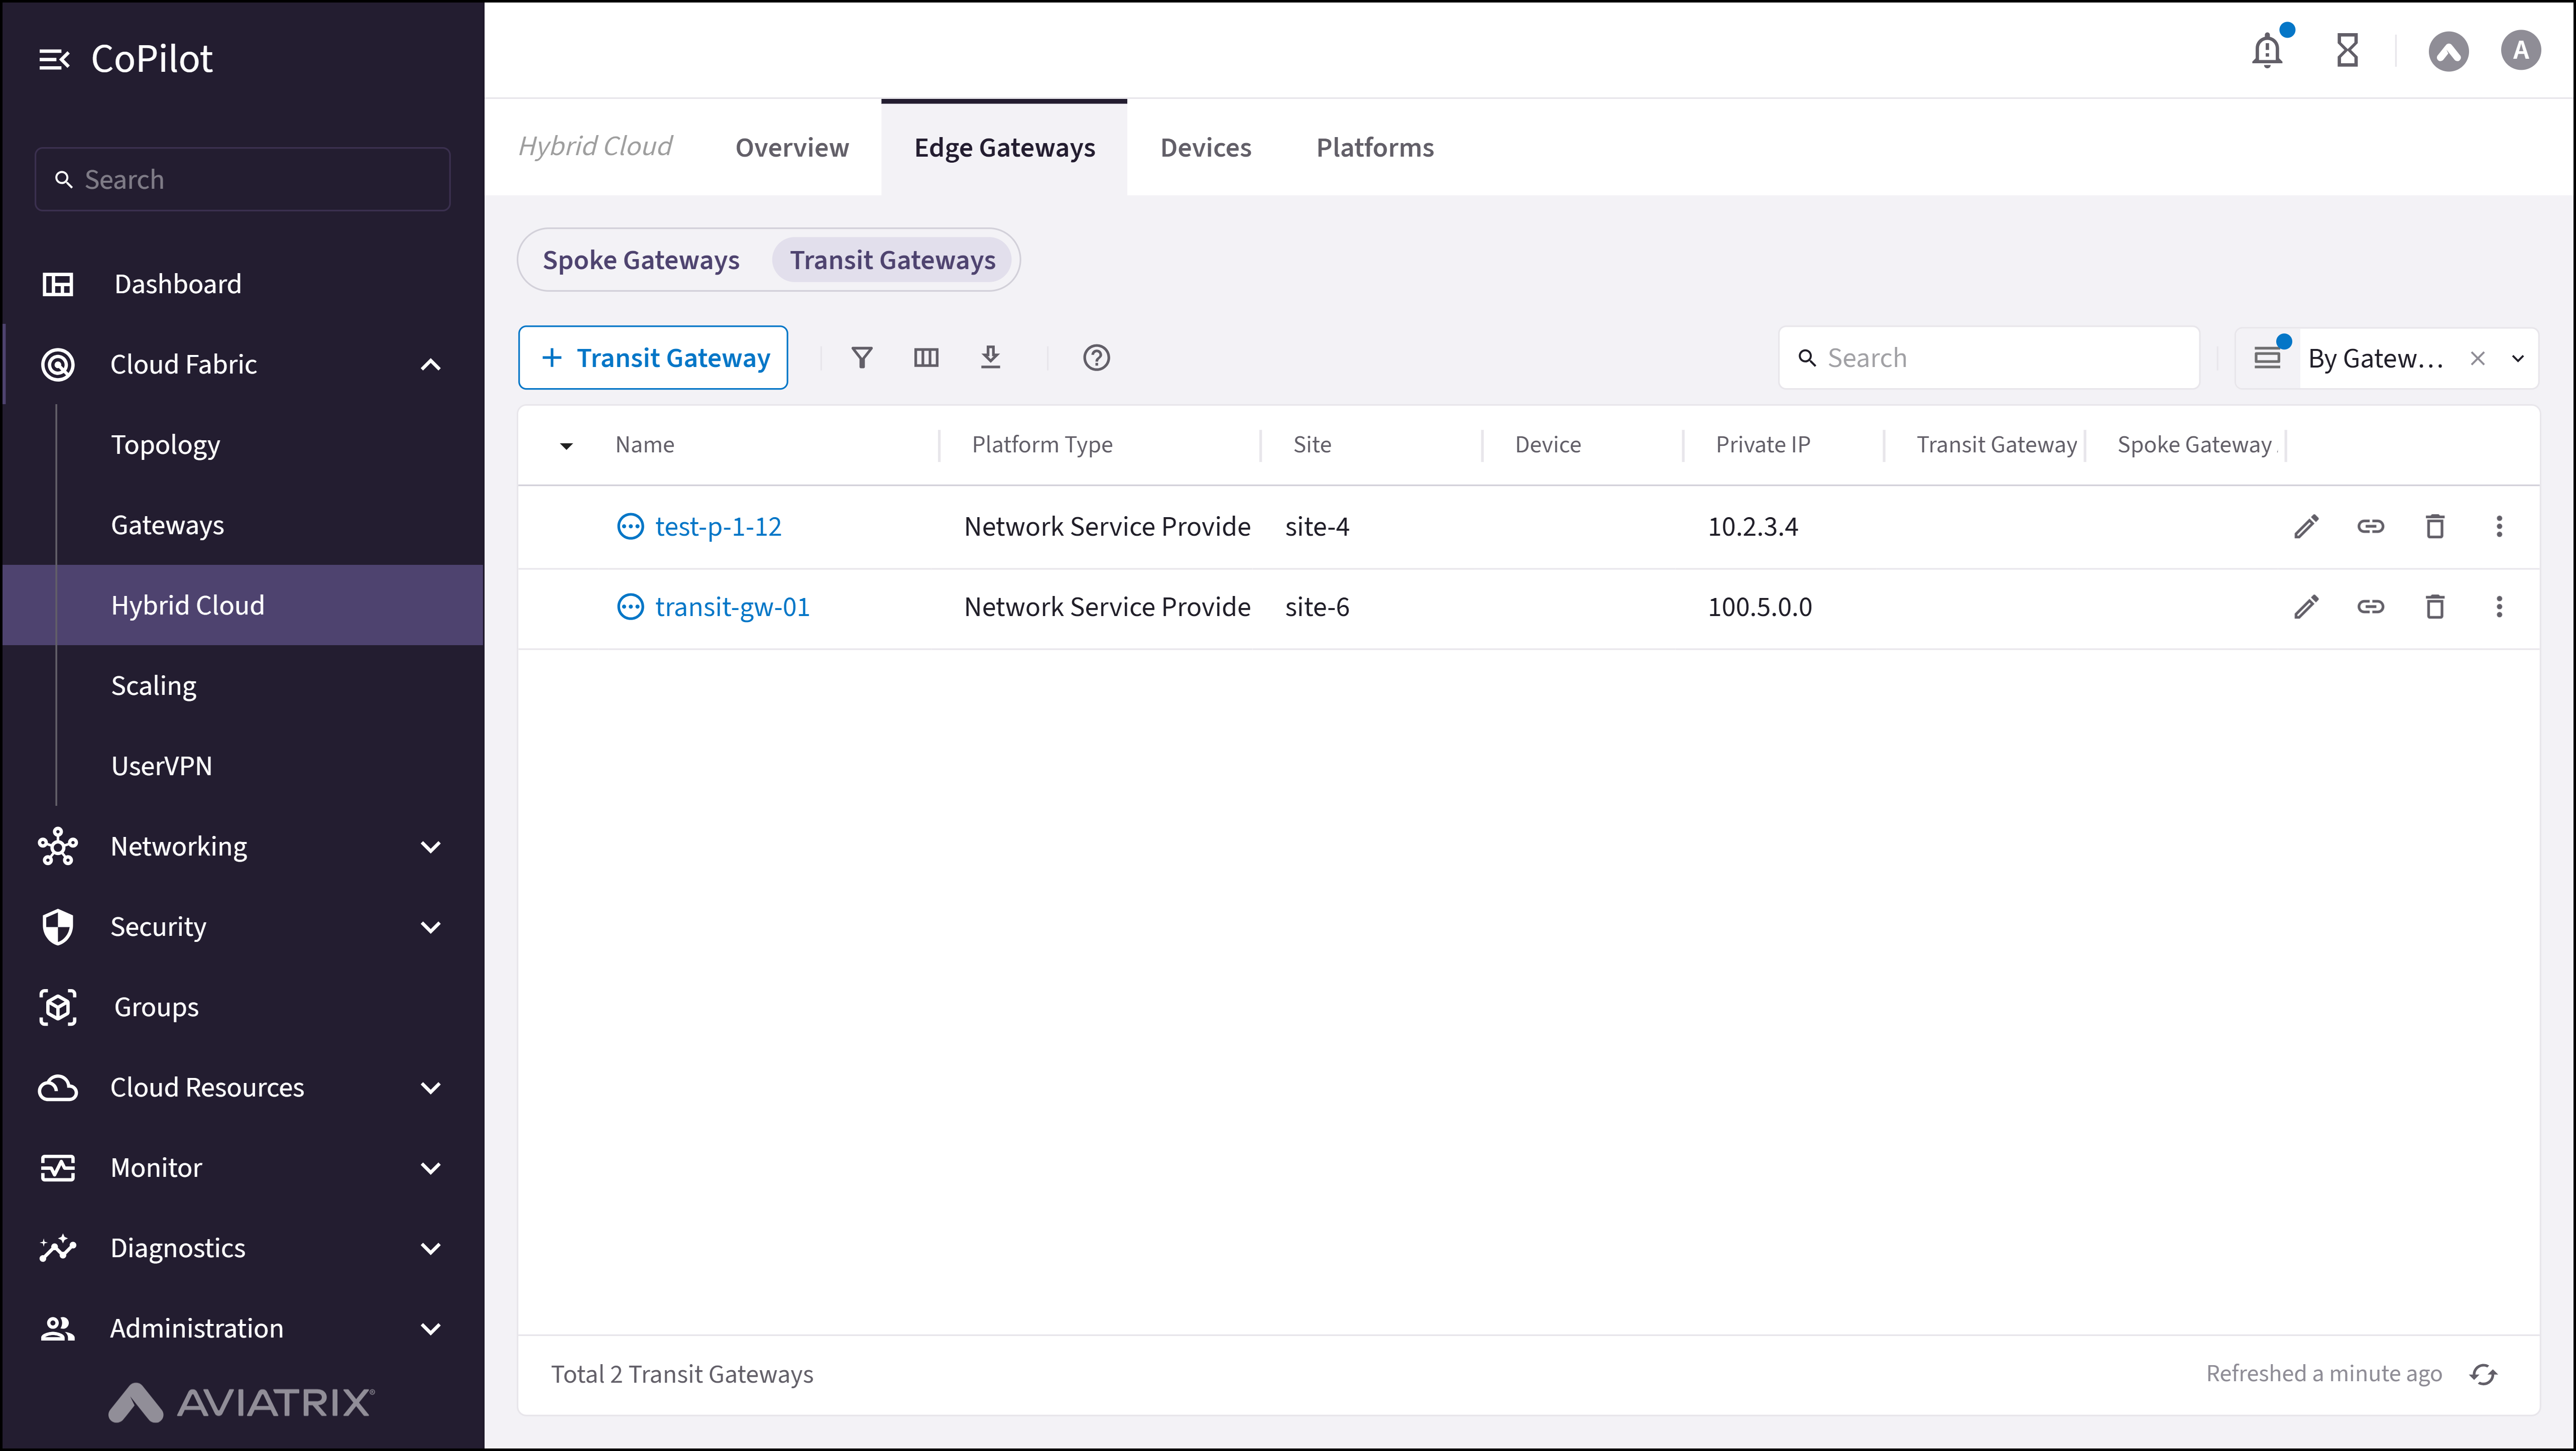Viewport: 2576px width, 1451px height.
Task: Open the transit-gw-01 gateway link
Action: pos(733,607)
